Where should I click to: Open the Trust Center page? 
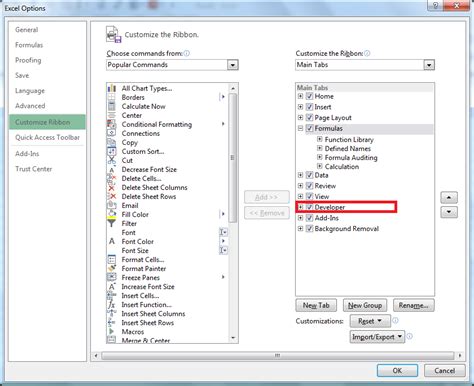click(34, 169)
